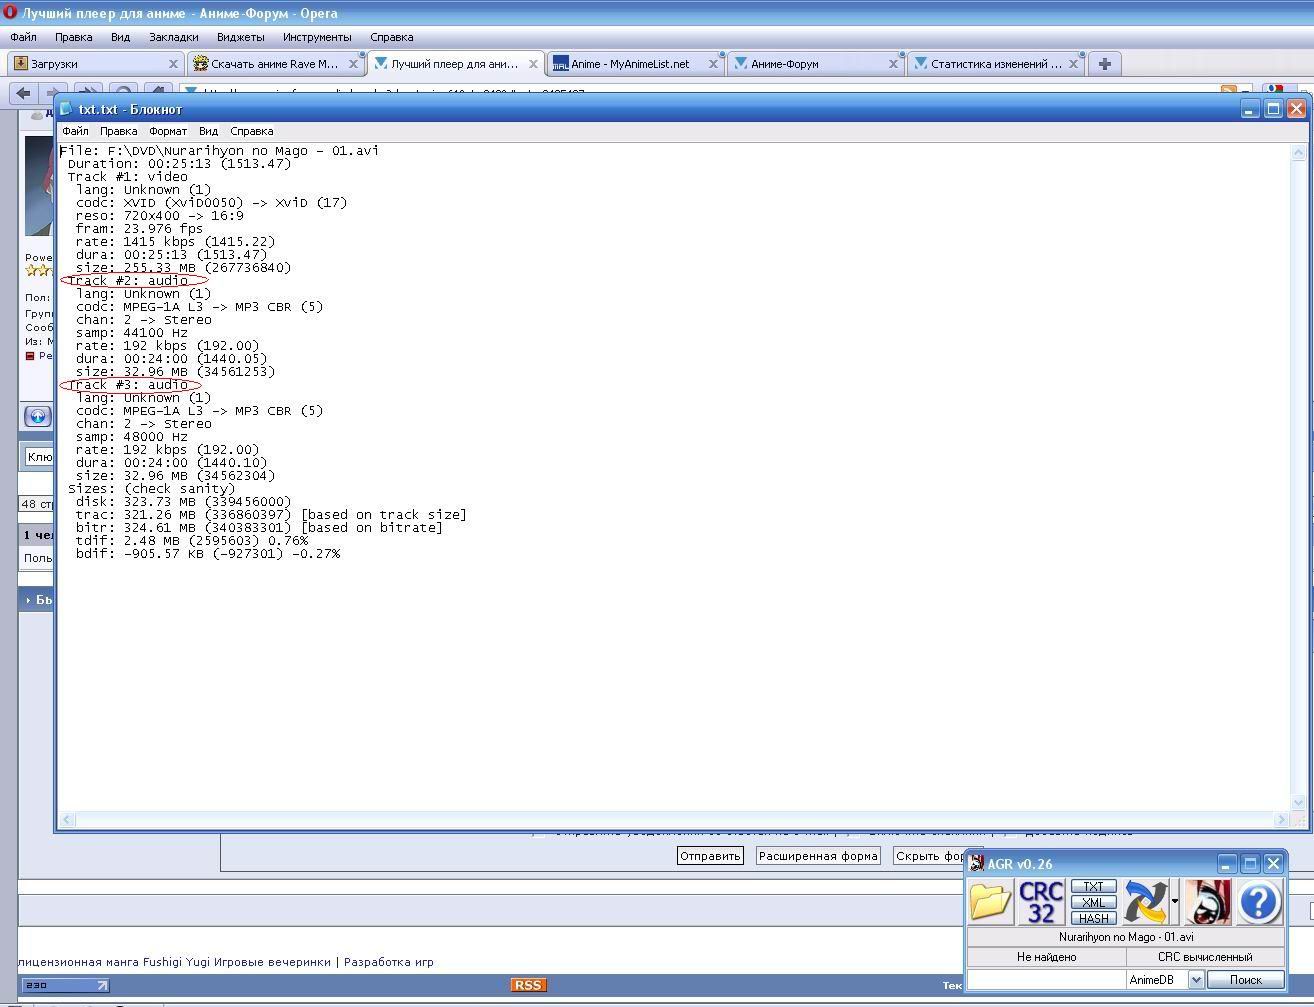
Task: Click the Отправить button
Action: pos(710,856)
